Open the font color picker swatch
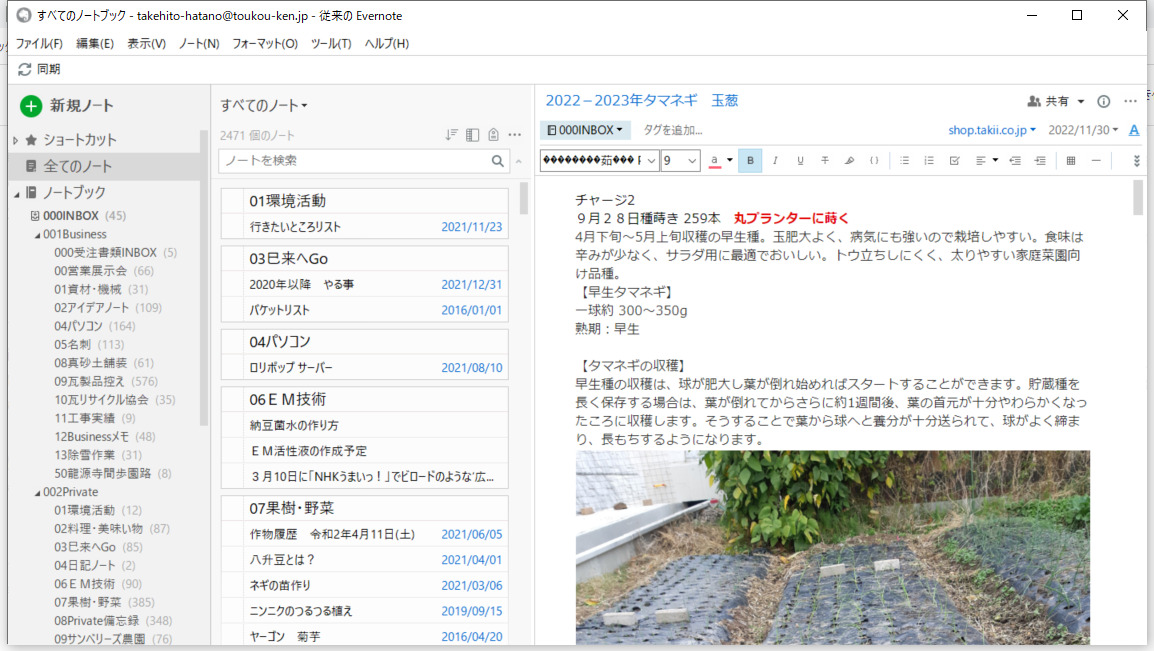 coord(715,160)
